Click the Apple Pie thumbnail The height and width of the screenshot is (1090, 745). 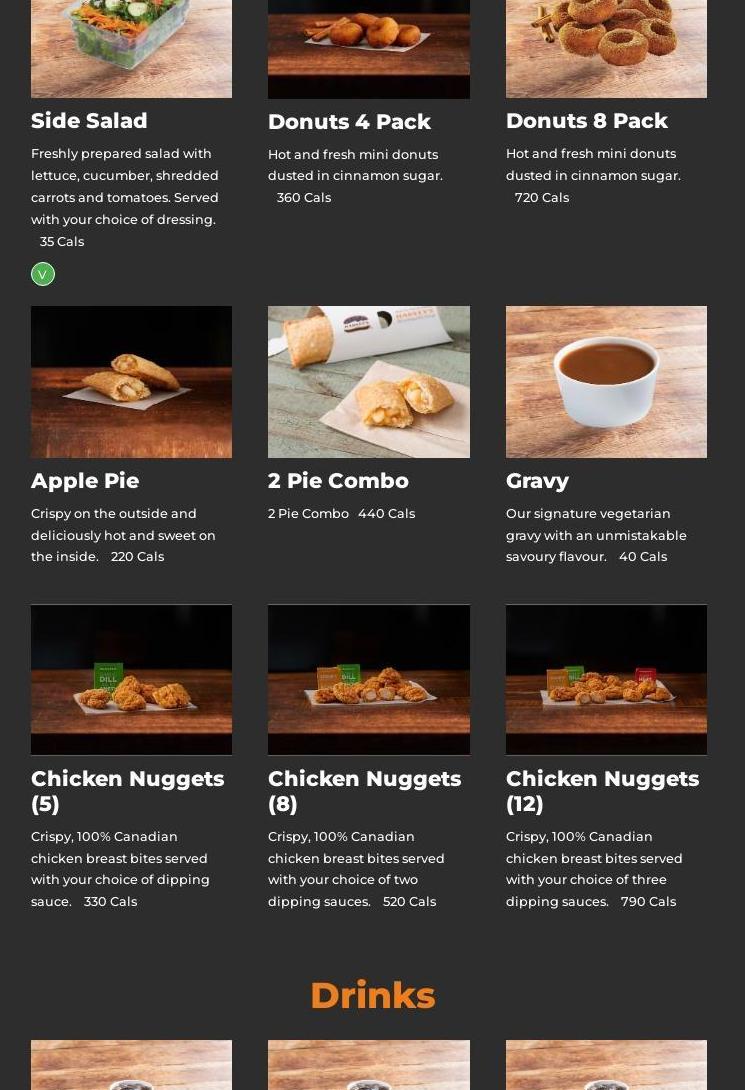click(x=131, y=382)
